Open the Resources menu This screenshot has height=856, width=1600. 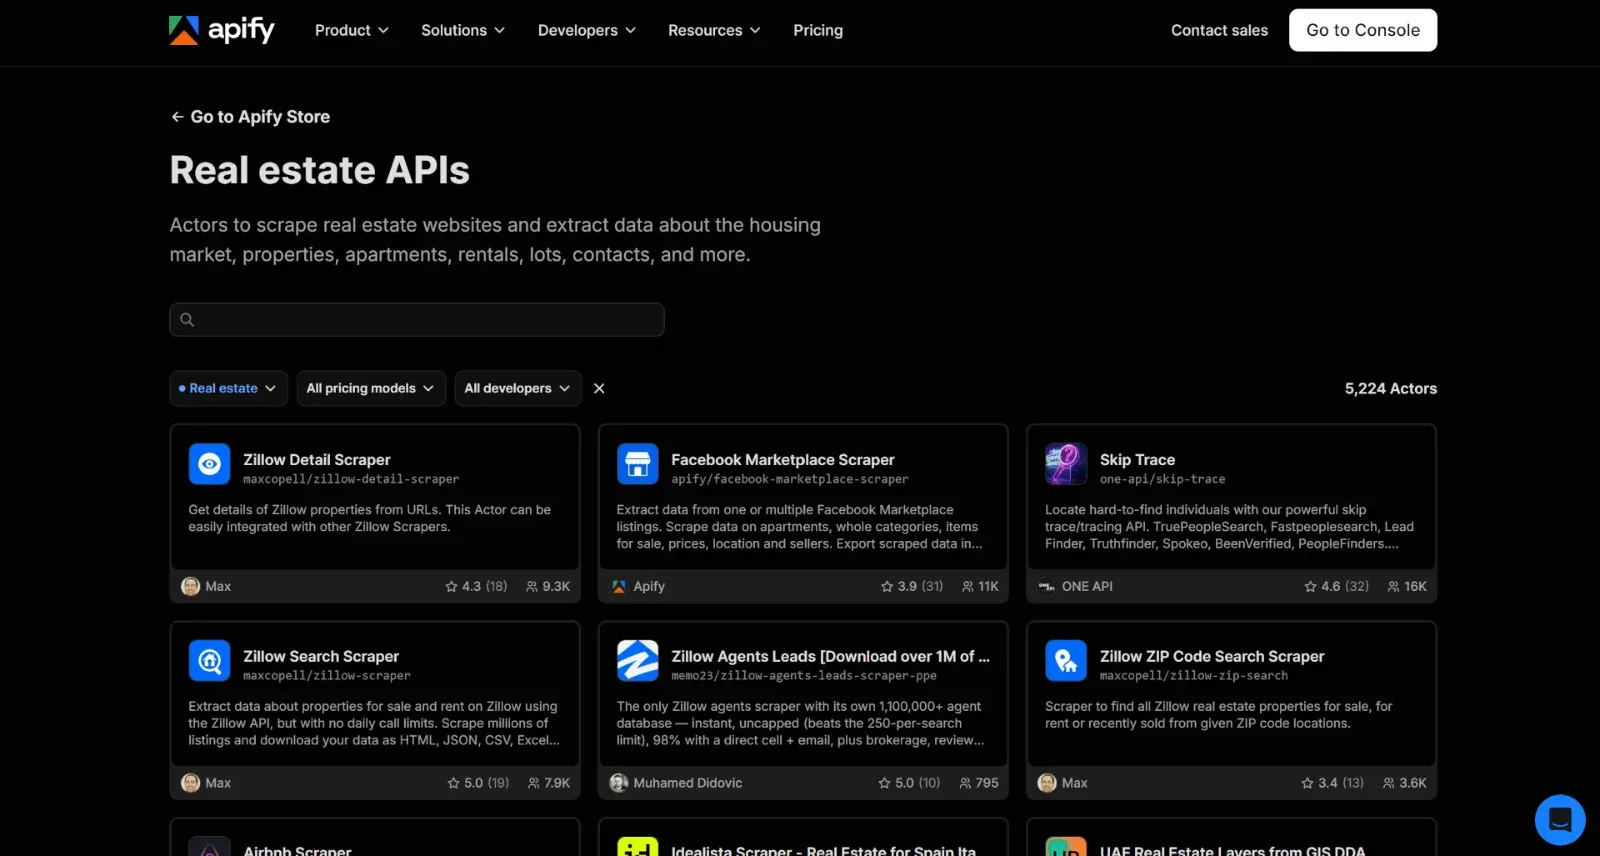point(714,30)
